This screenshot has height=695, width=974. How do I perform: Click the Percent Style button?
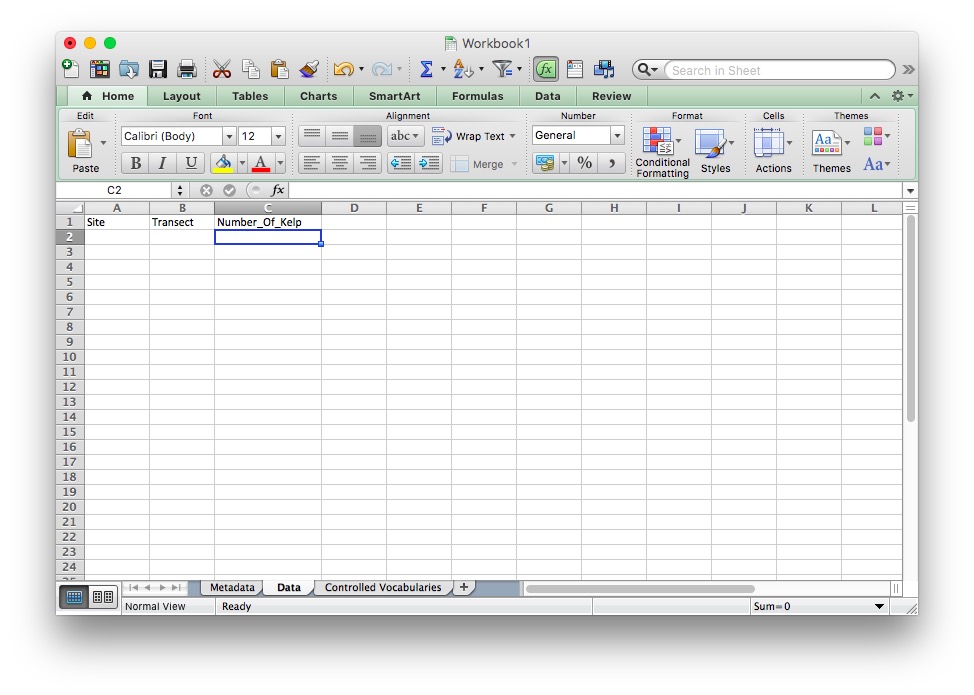coord(585,163)
